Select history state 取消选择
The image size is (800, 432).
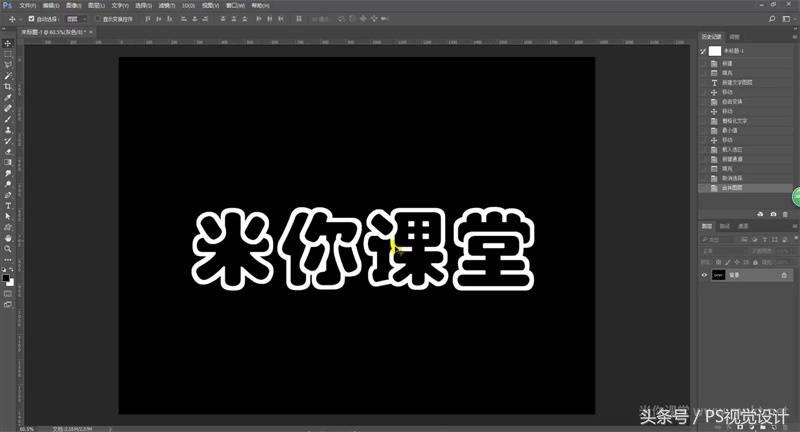(745, 178)
